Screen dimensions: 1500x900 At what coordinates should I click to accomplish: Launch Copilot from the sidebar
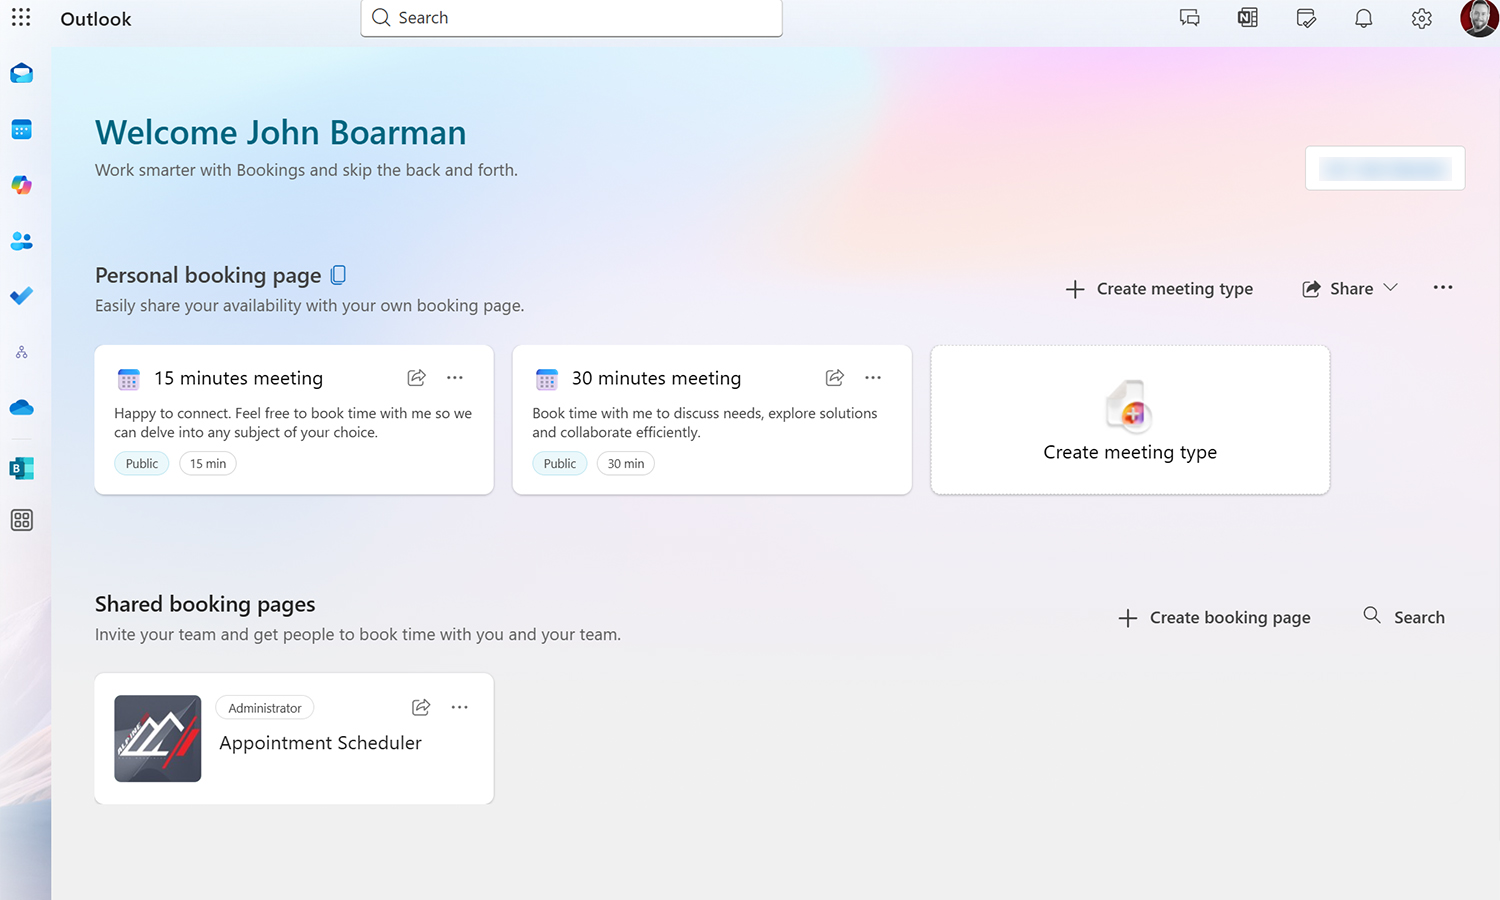(x=21, y=184)
